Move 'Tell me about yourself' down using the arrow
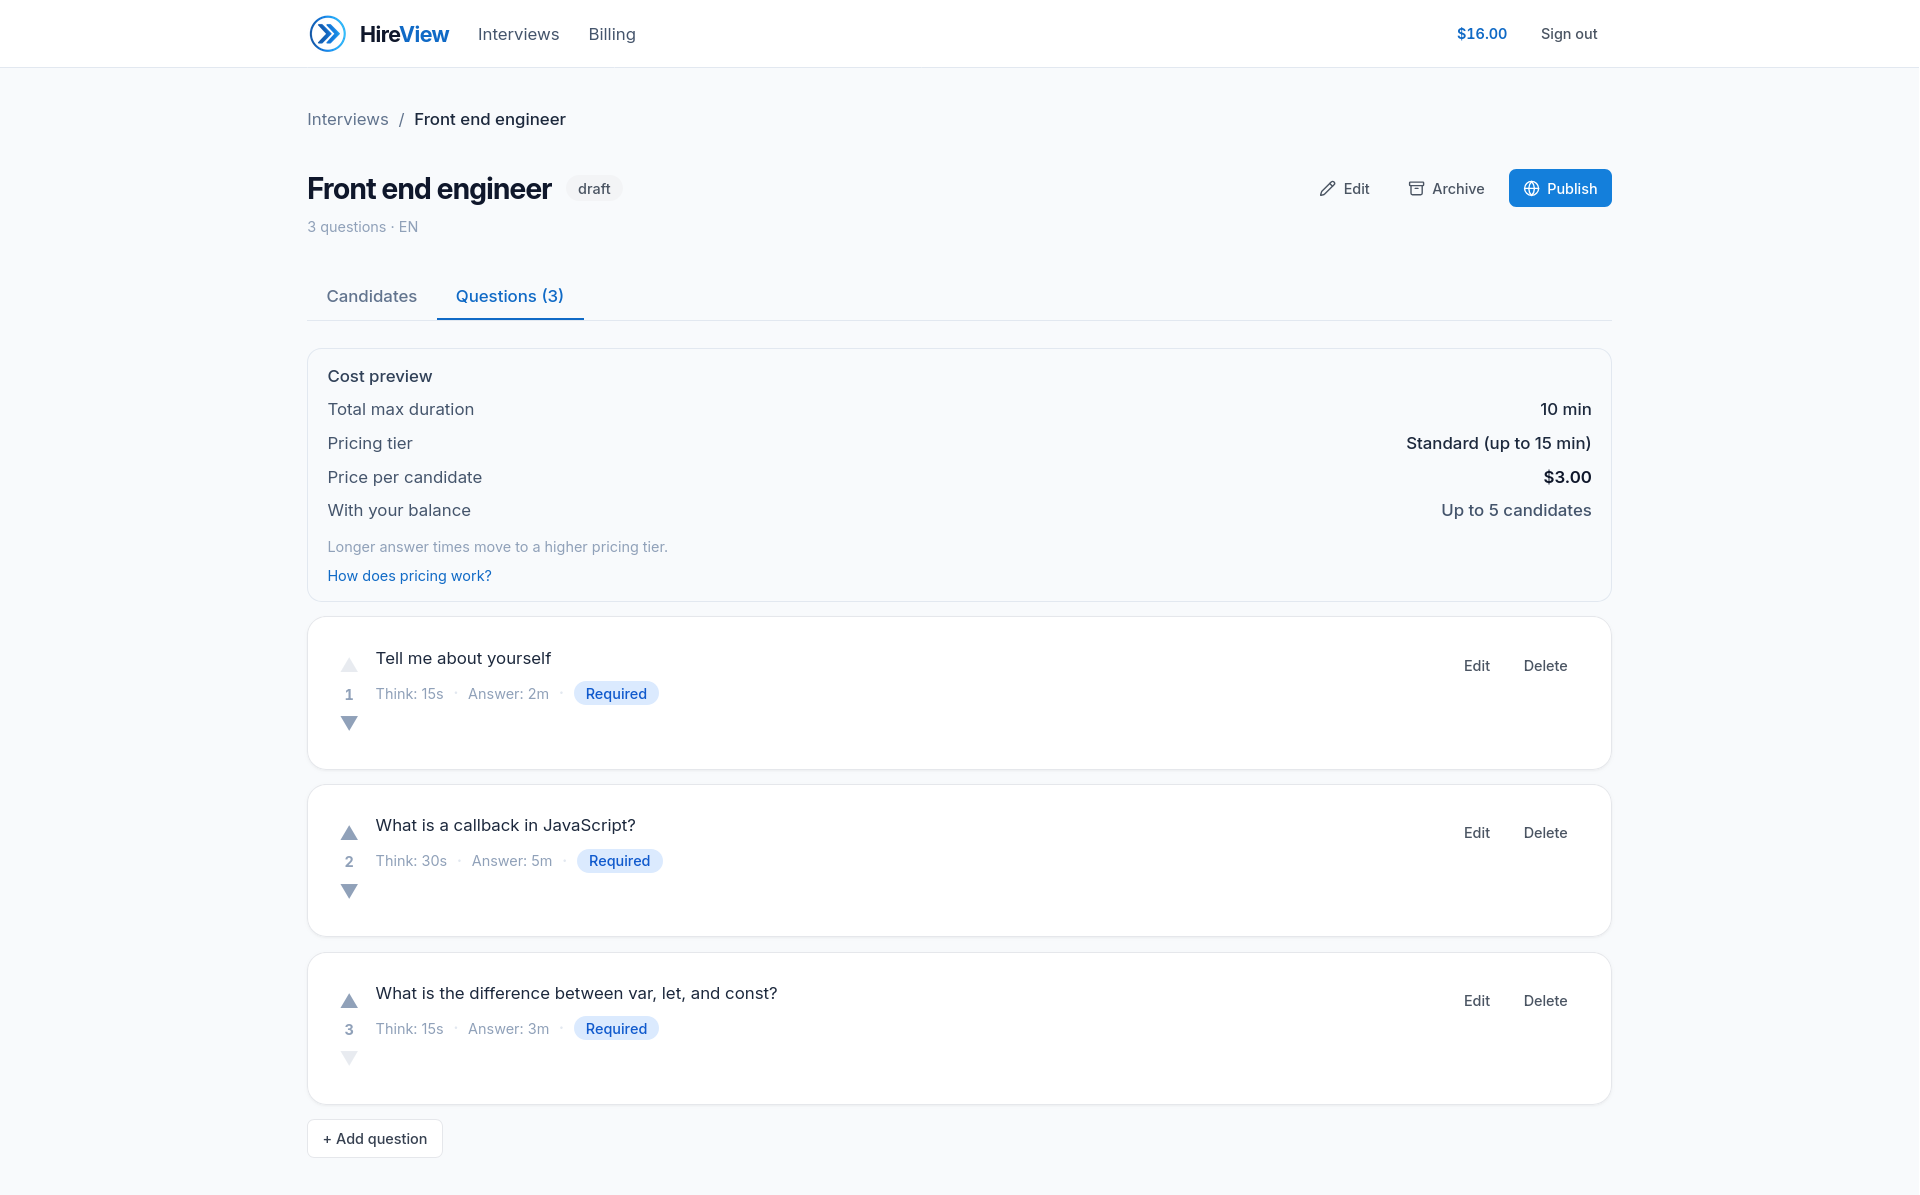Screen dimensions: 1920x1195 point(349,723)
